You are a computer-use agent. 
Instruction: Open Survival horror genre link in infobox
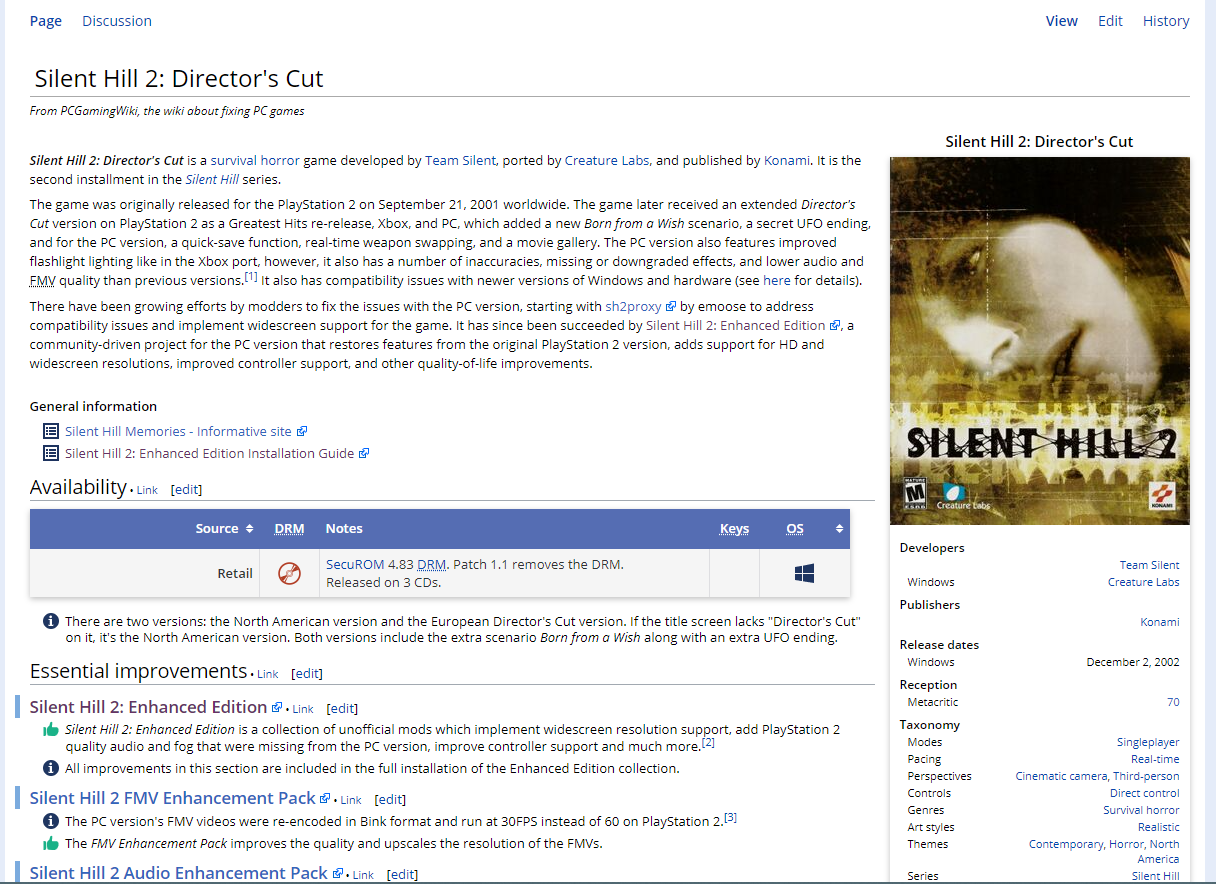point(1141,810)
